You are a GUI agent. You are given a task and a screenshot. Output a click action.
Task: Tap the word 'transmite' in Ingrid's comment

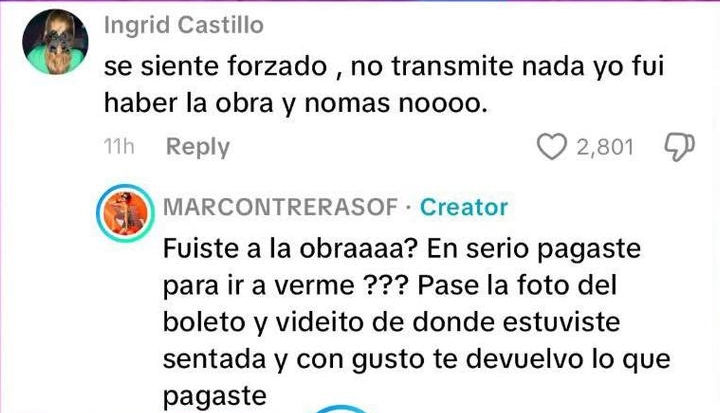(452, 67)
